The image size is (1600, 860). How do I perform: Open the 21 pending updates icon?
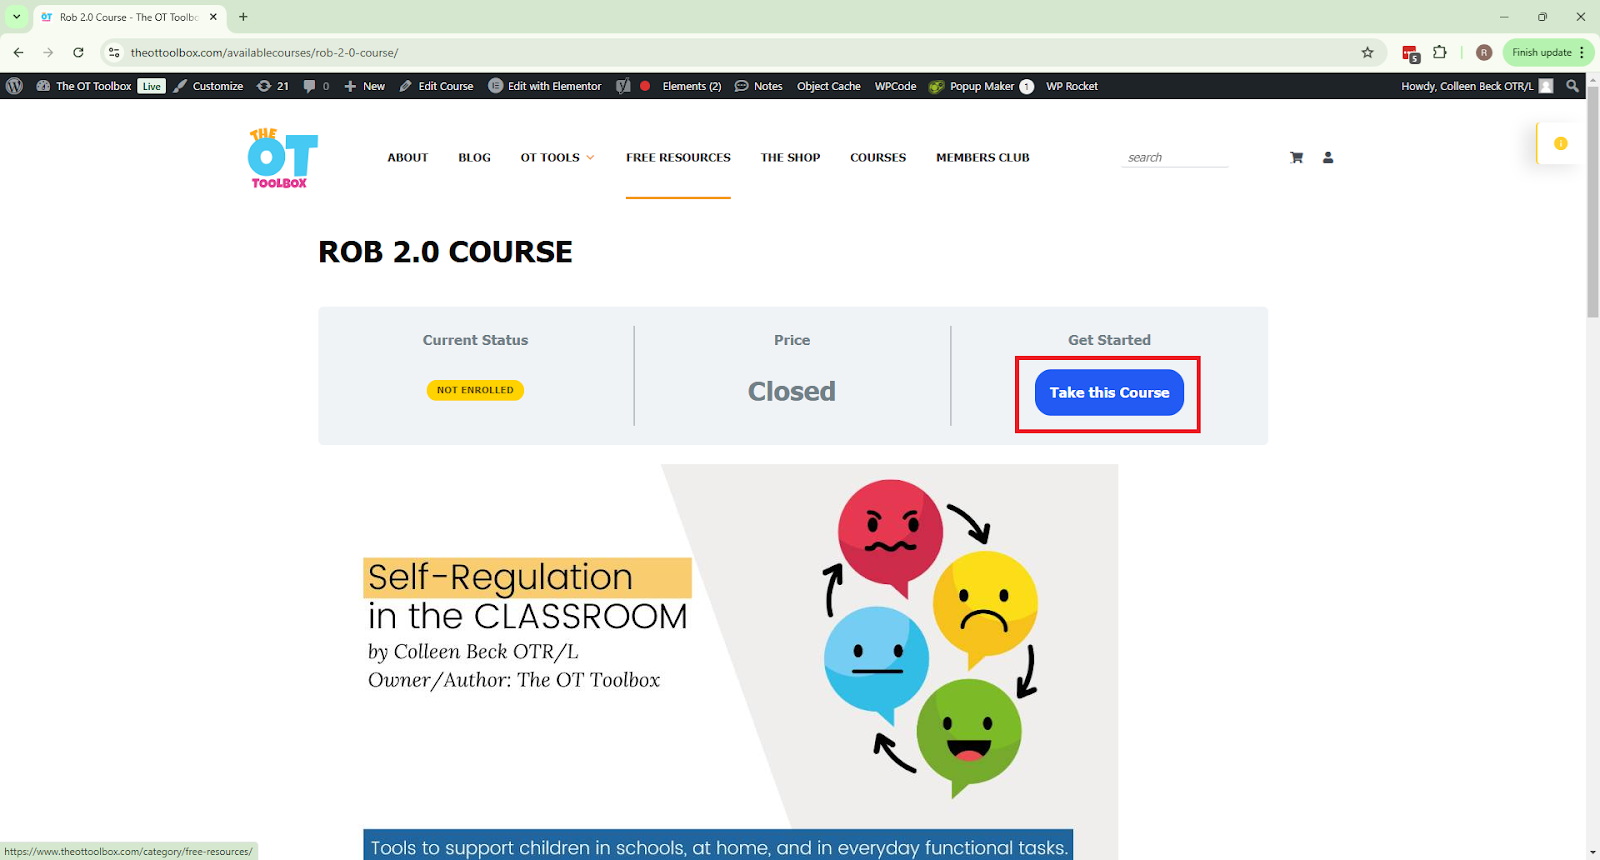273,86
